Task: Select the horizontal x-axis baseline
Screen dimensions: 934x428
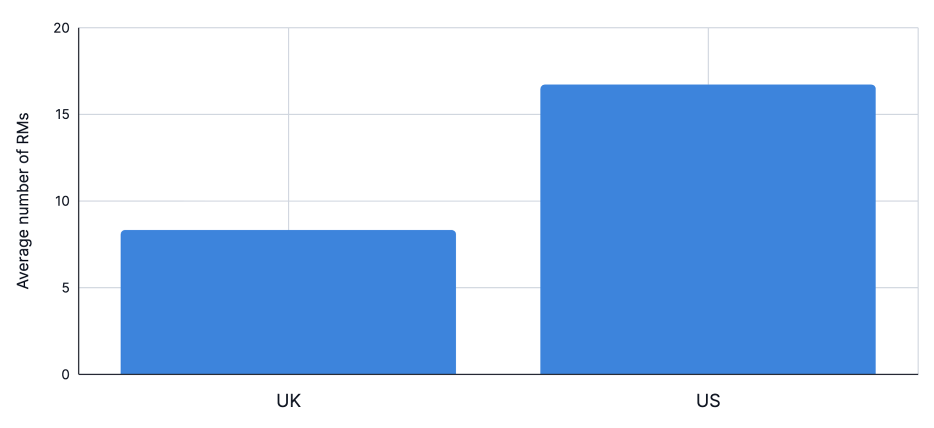Action: click(498, 375)
